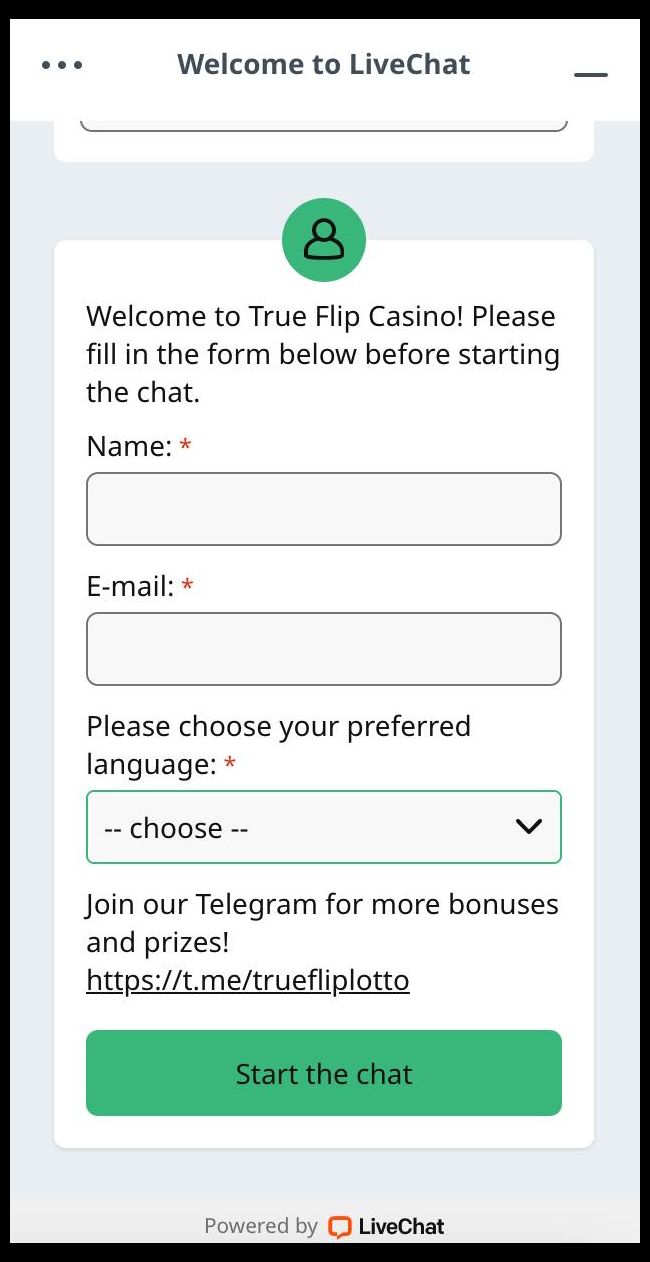The width and height of the screenshot is (650, 1262).
Task: Click the red asterisk after 'language:'
Action: (230, 765)
